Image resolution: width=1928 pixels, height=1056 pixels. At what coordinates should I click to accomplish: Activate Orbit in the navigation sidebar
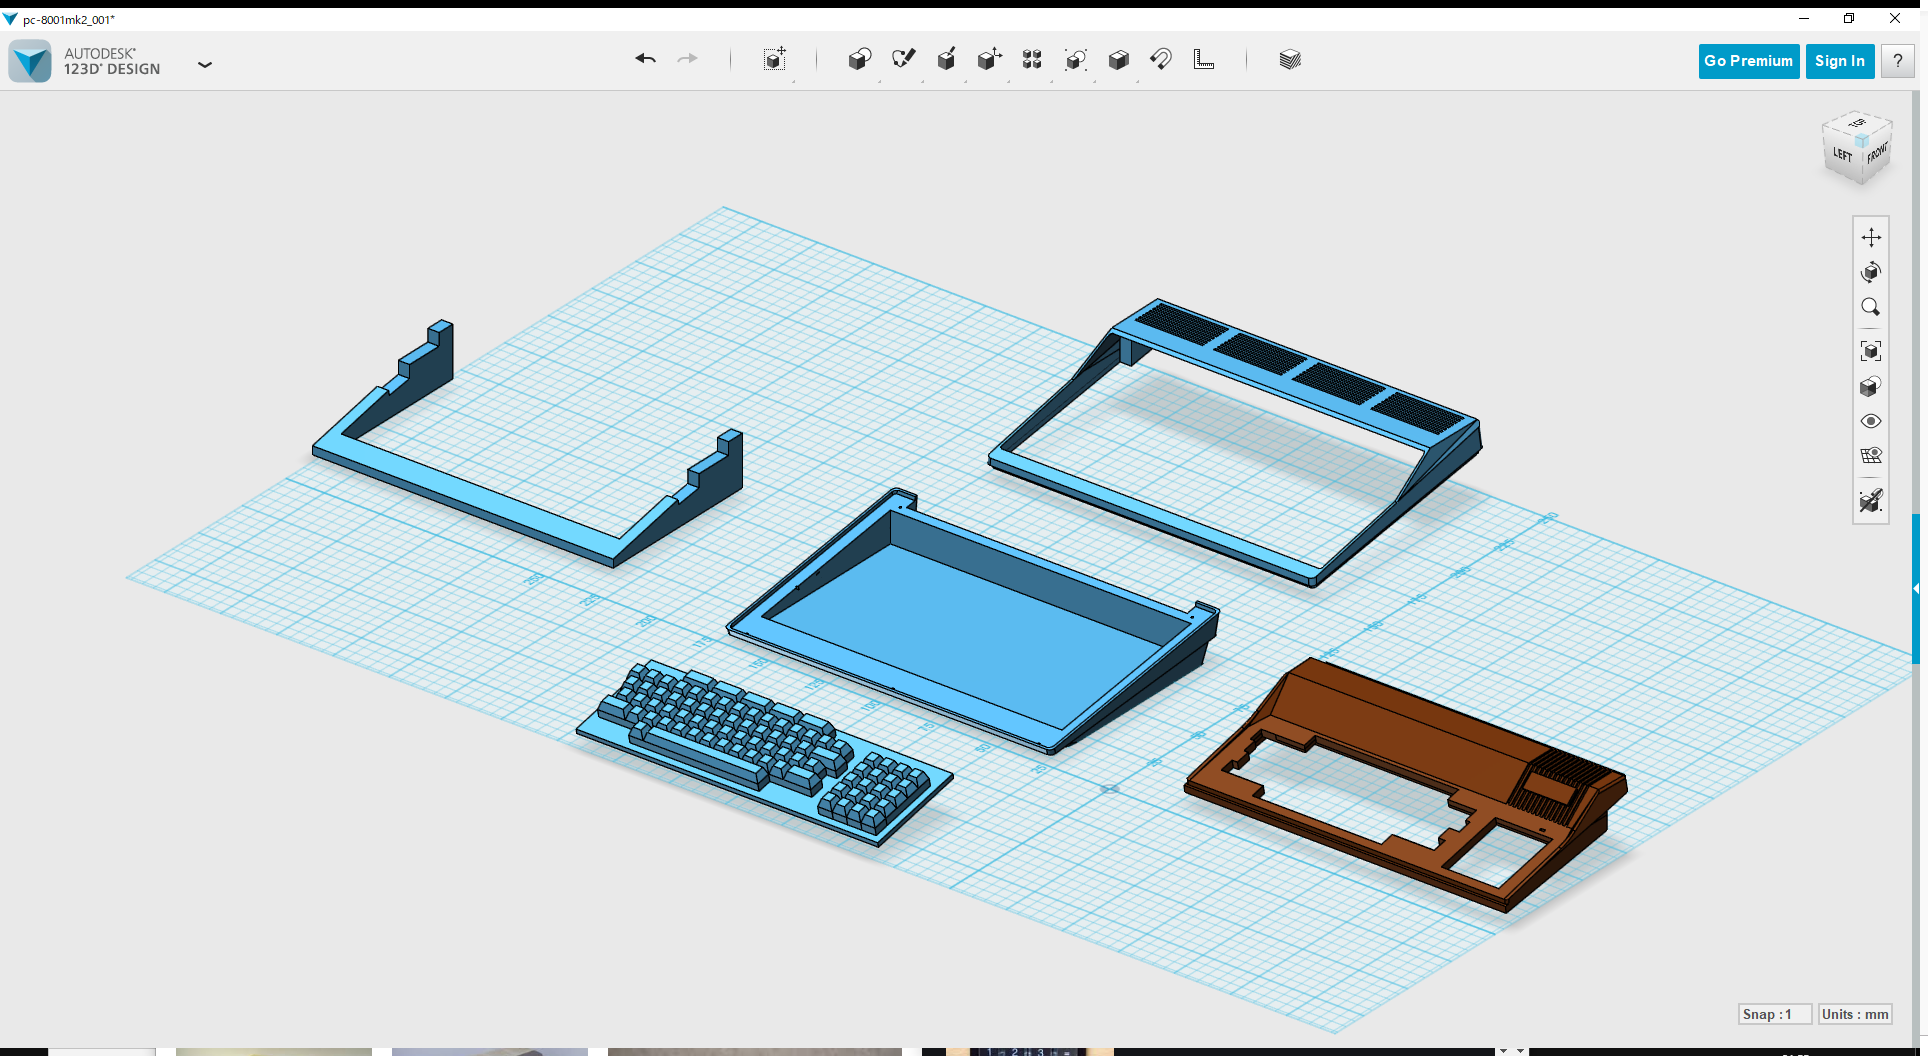click(x=1871, y=272)
